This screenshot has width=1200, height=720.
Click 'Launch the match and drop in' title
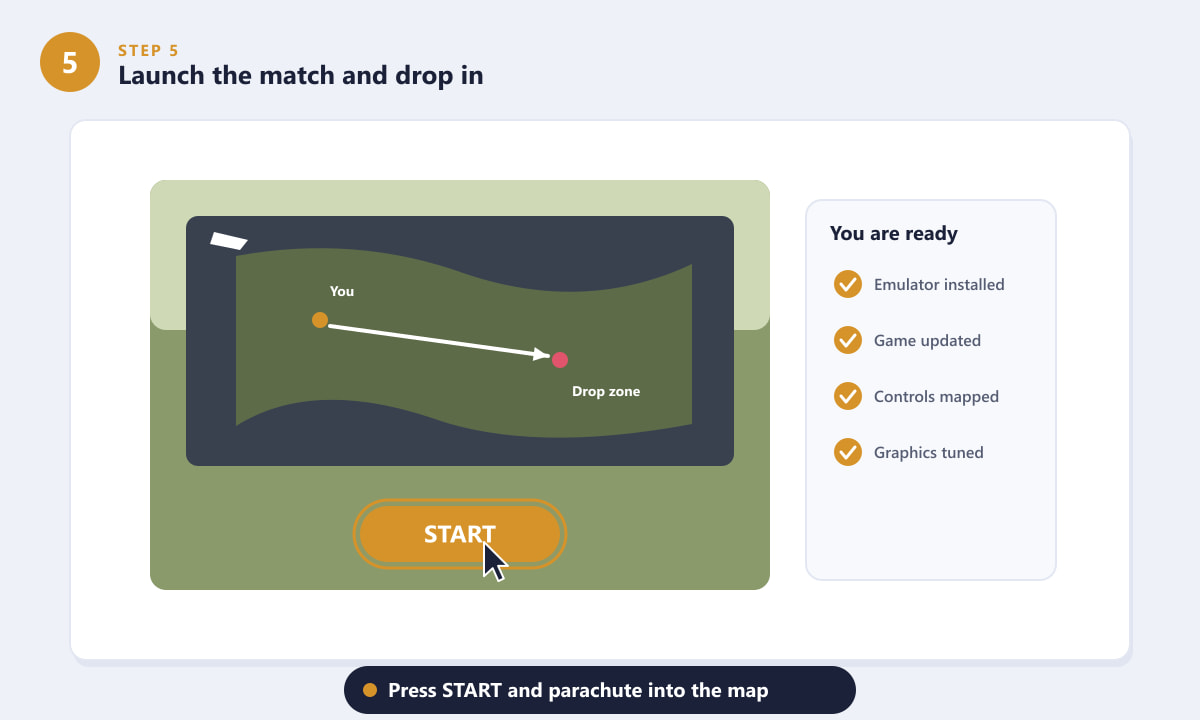coord(301,75)
